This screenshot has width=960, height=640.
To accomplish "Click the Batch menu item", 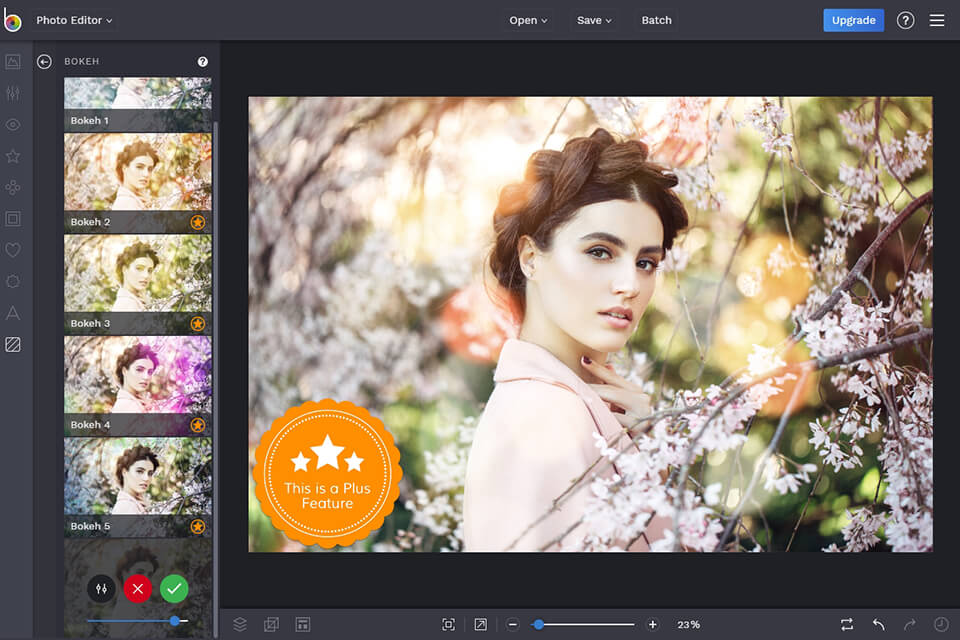I will 656,20.
